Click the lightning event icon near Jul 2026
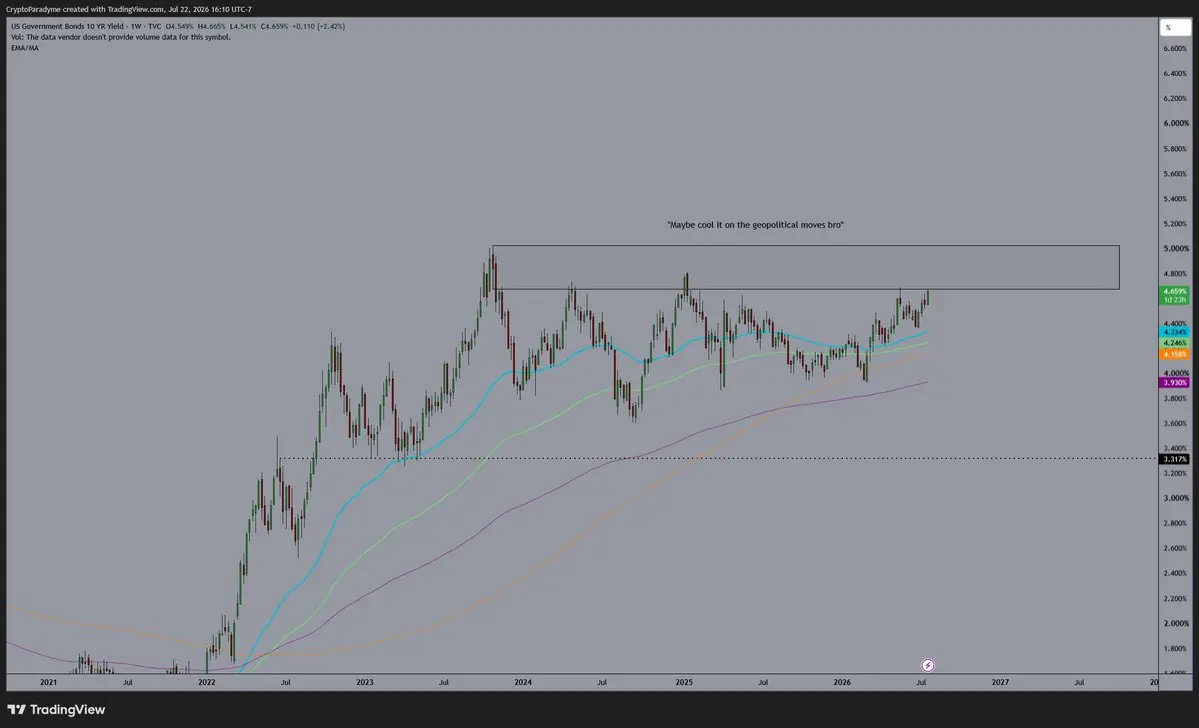Viewport: 1199px width, 728px height. tap(928, 665)
